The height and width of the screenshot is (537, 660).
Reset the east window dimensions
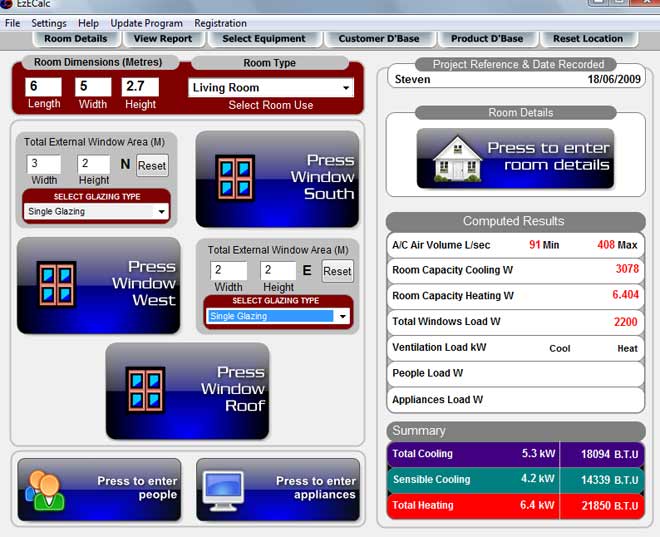coord(337,271)
